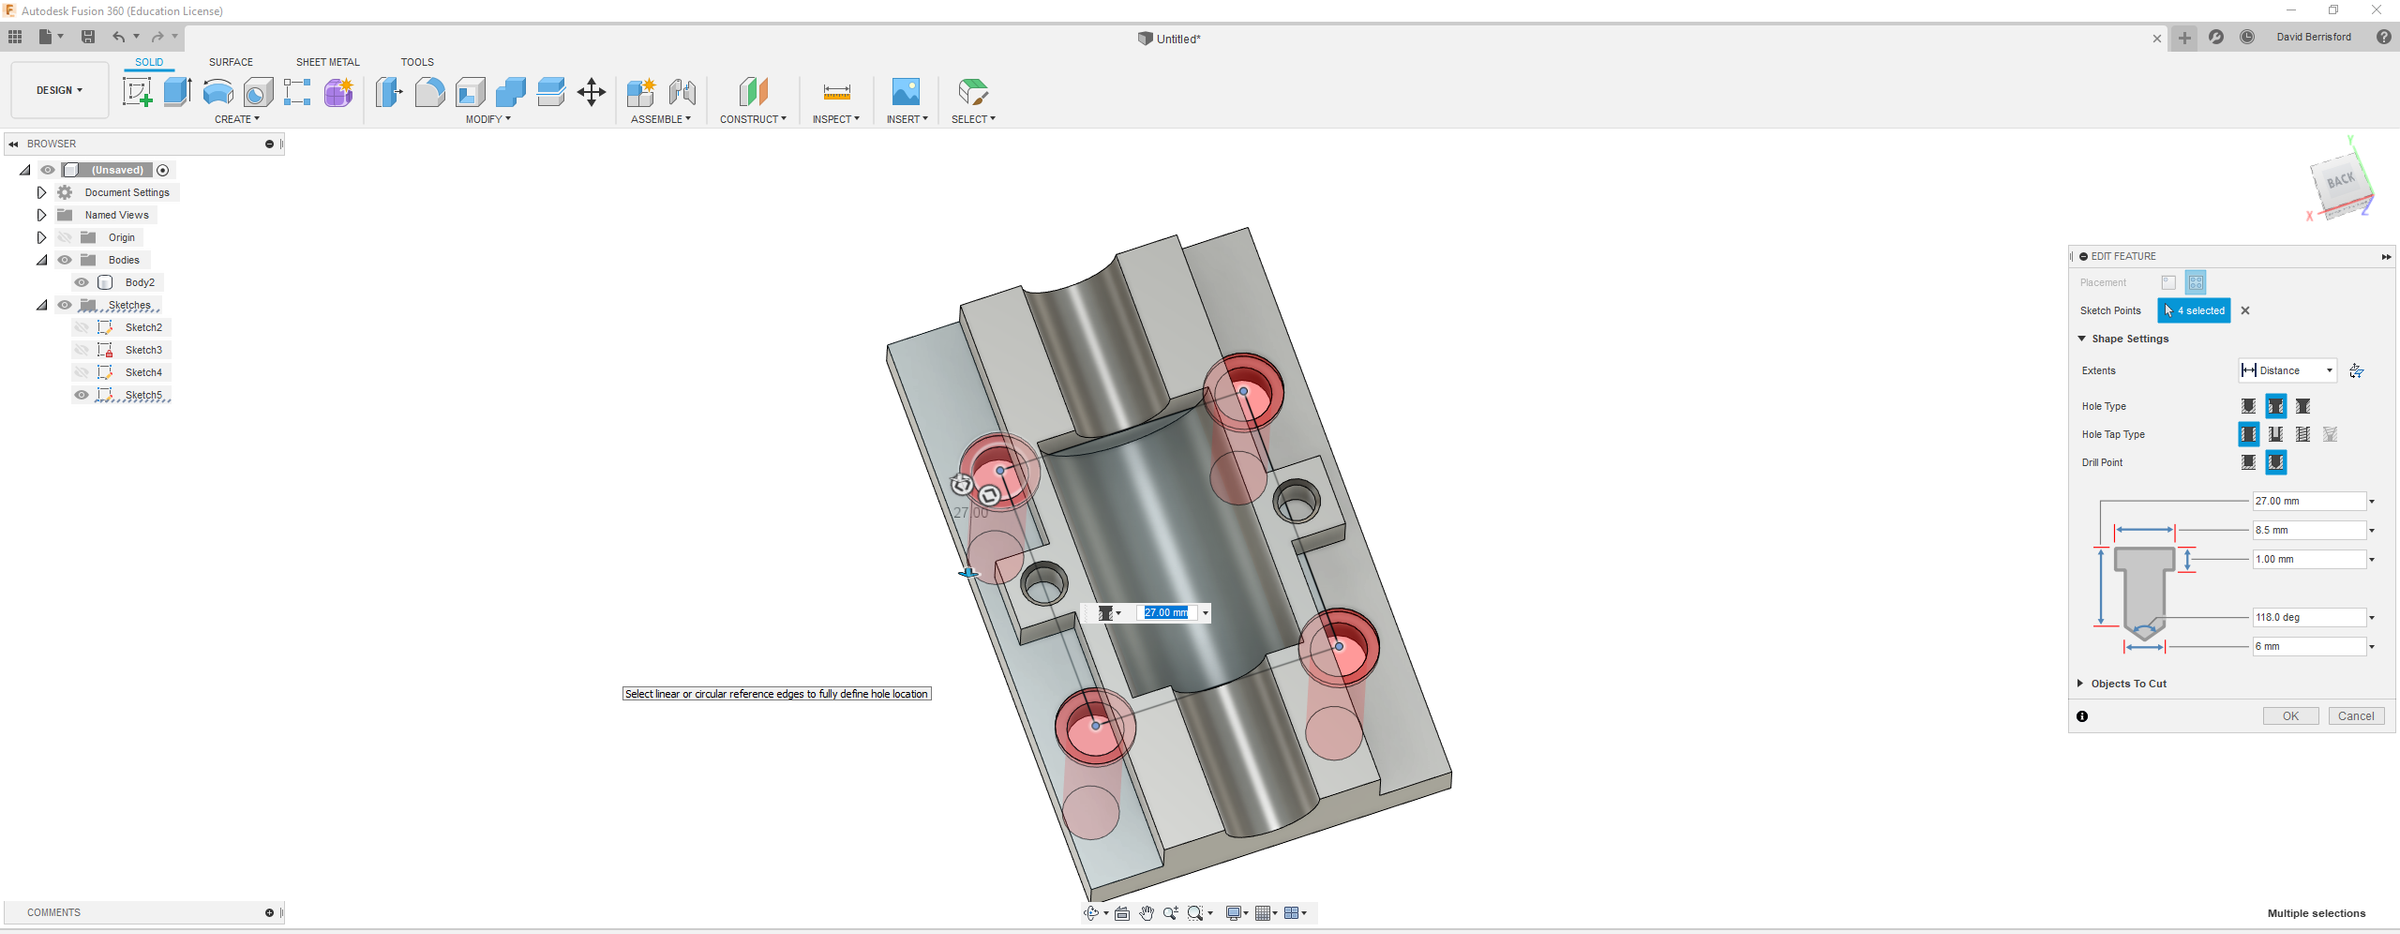Click the Extrude tool icon
2400x934 pixels.
[177, 92]
